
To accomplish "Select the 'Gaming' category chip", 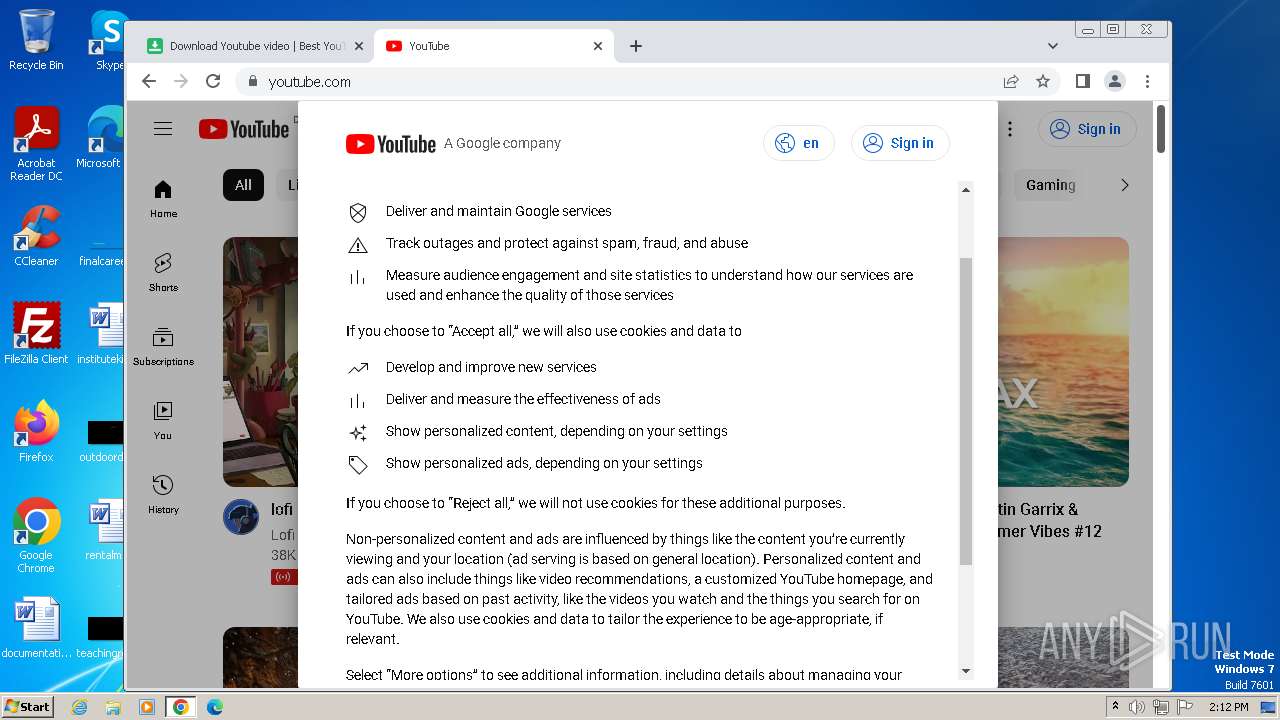I will 1050,185.
